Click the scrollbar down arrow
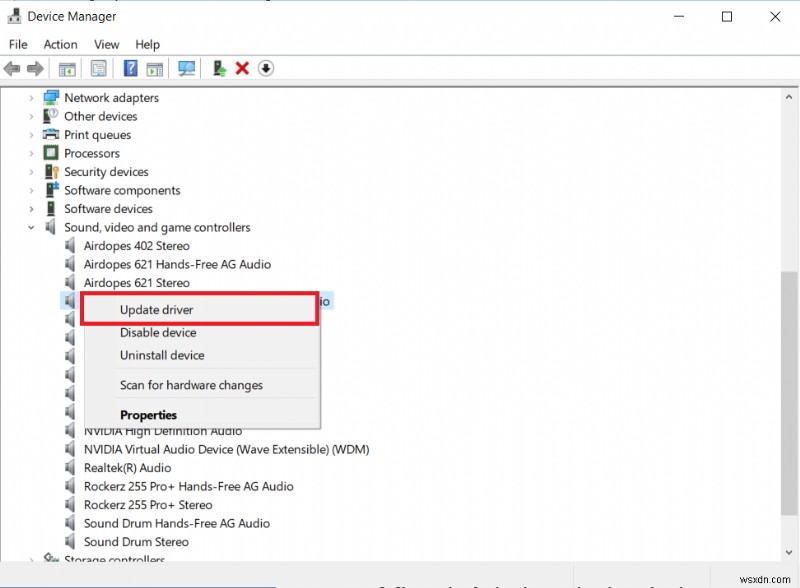Screen dimensions: 800x588 (789, 552)
